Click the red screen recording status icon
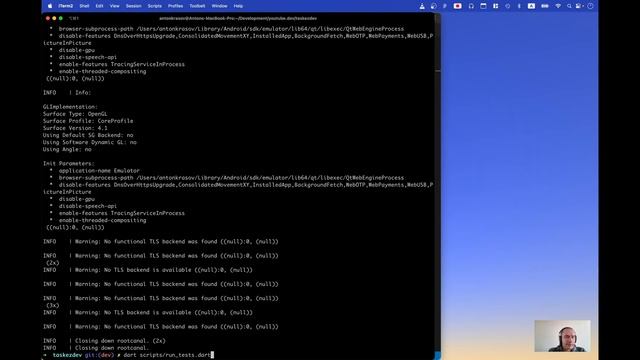 point(457,6)
